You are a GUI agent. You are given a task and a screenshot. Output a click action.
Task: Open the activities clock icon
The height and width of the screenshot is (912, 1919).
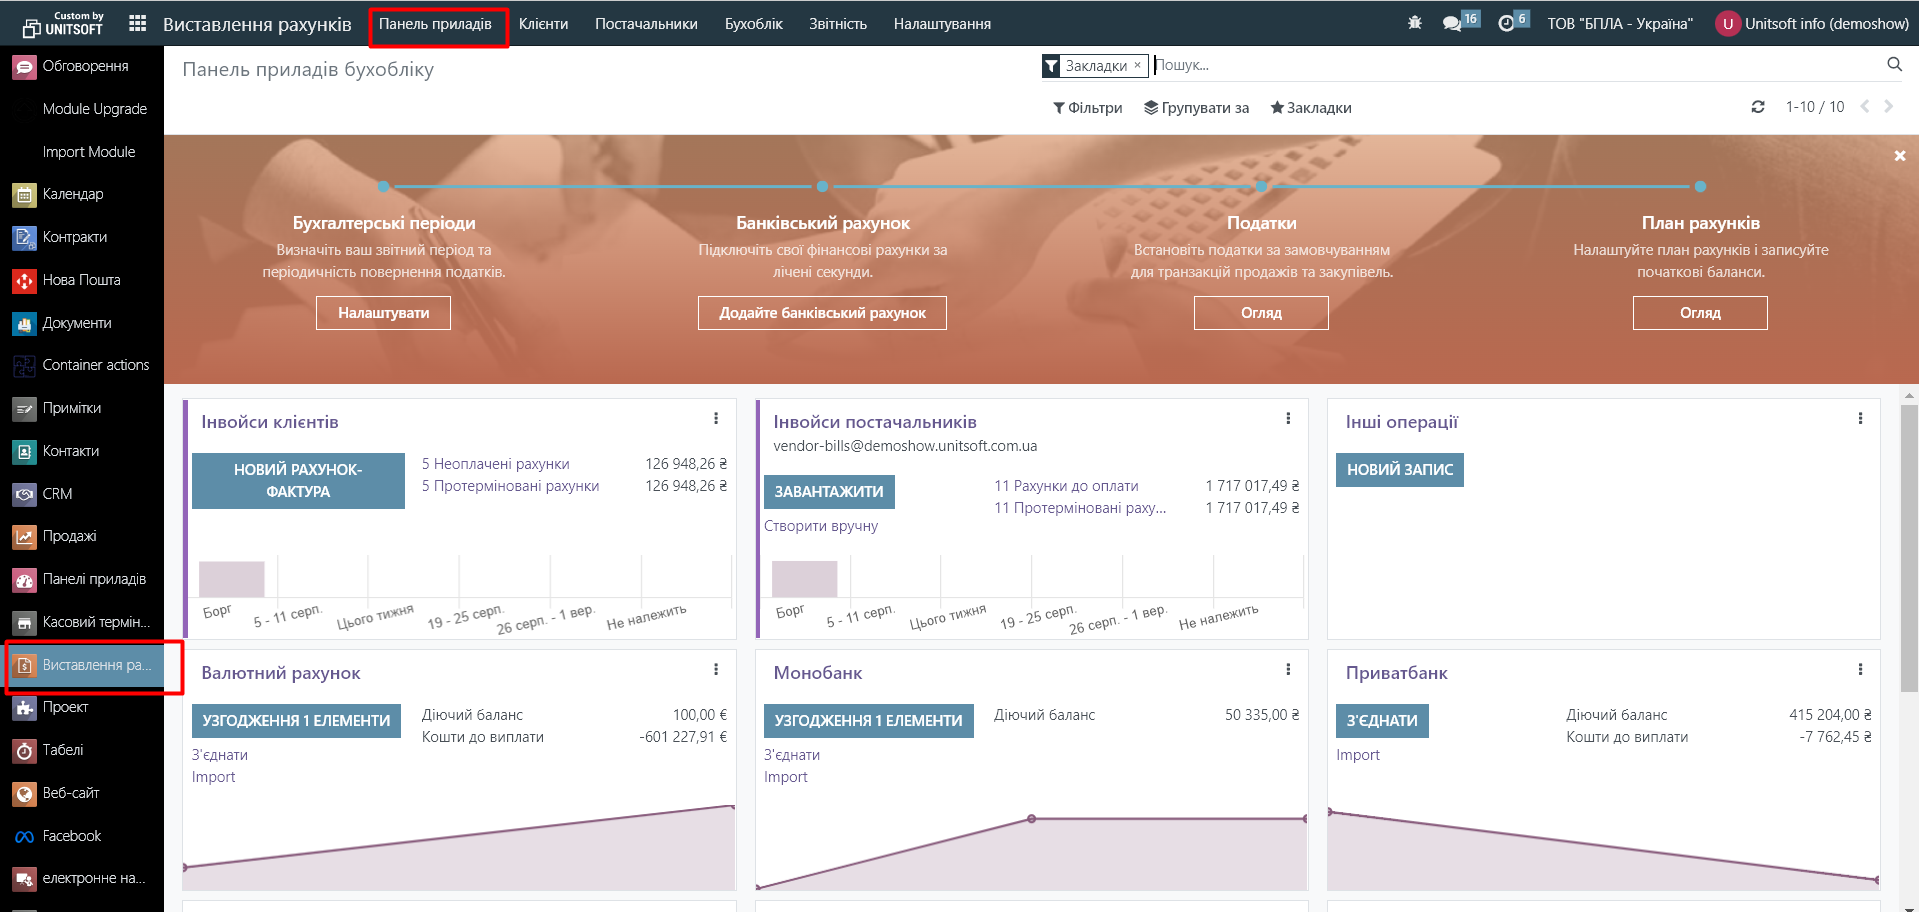coord(1506,23)
